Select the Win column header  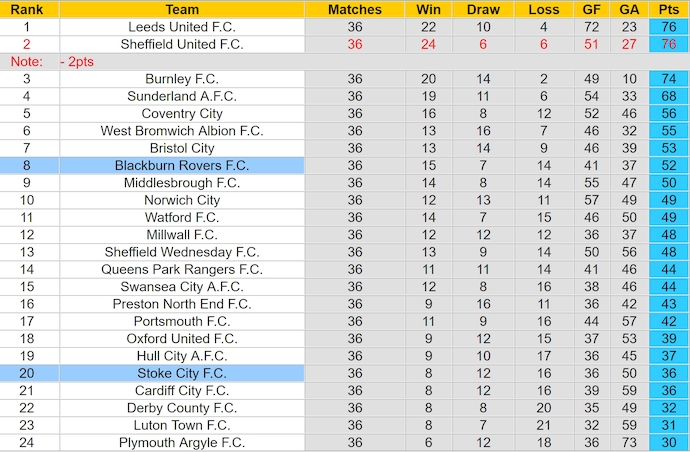pos(429,9)
